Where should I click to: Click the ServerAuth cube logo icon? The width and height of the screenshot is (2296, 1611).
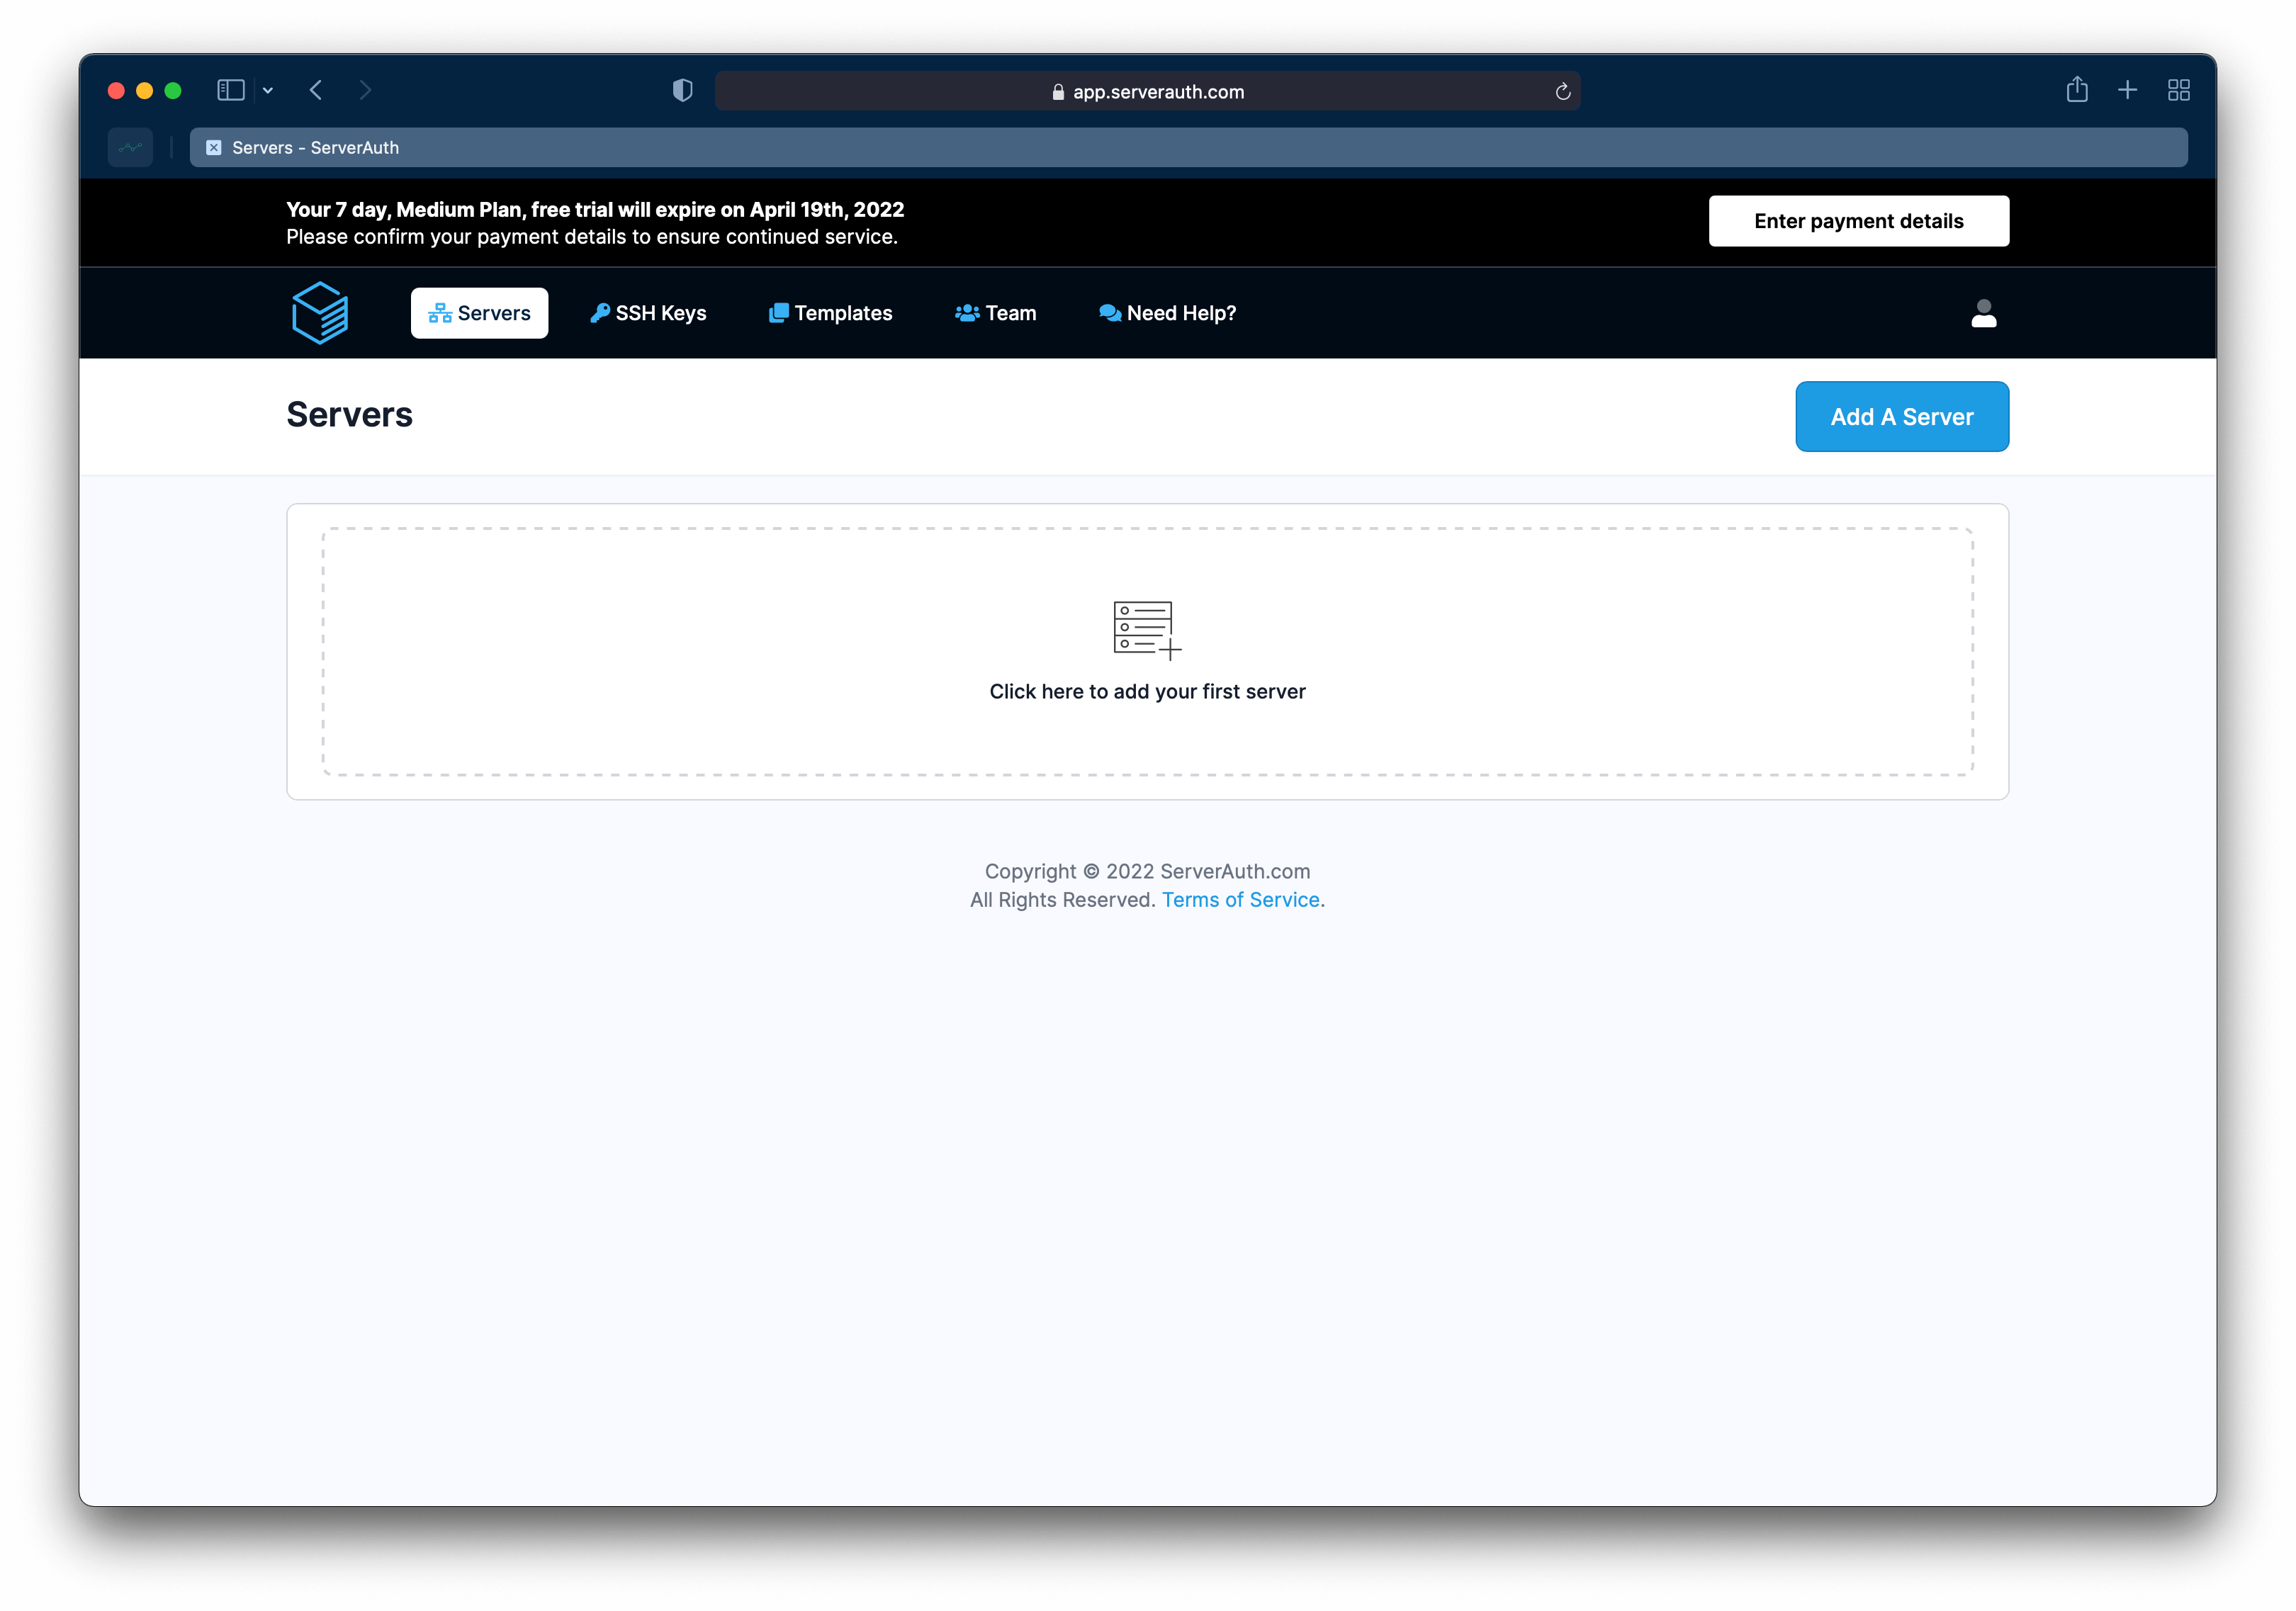pos(320,312)
